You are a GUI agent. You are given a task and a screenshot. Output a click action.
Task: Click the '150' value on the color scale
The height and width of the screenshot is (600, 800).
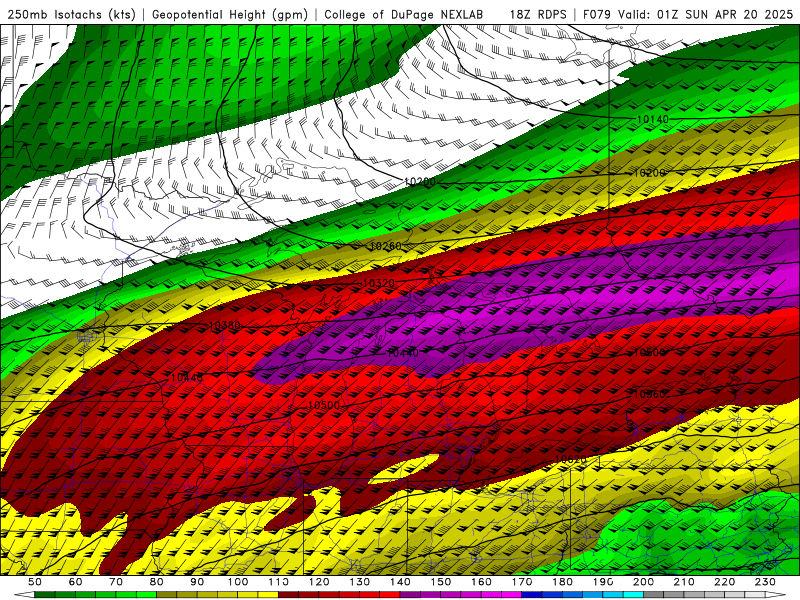point(441,582)
